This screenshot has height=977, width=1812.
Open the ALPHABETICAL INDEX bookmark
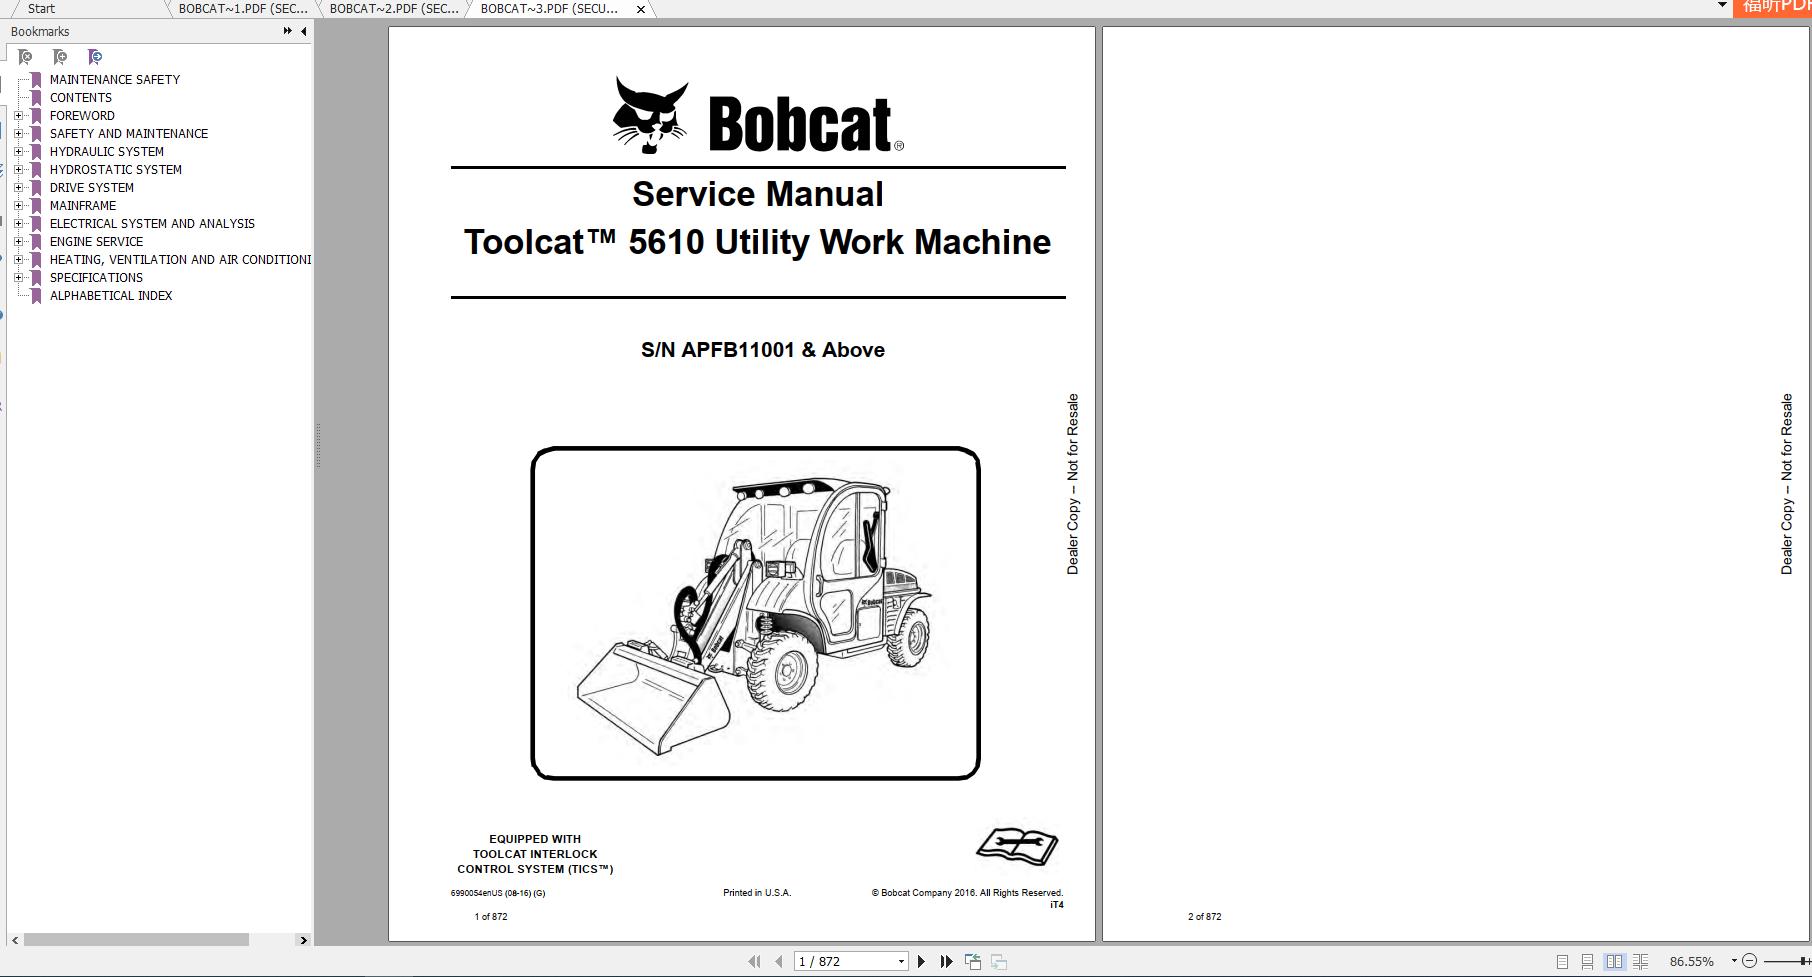click(111, 295)
